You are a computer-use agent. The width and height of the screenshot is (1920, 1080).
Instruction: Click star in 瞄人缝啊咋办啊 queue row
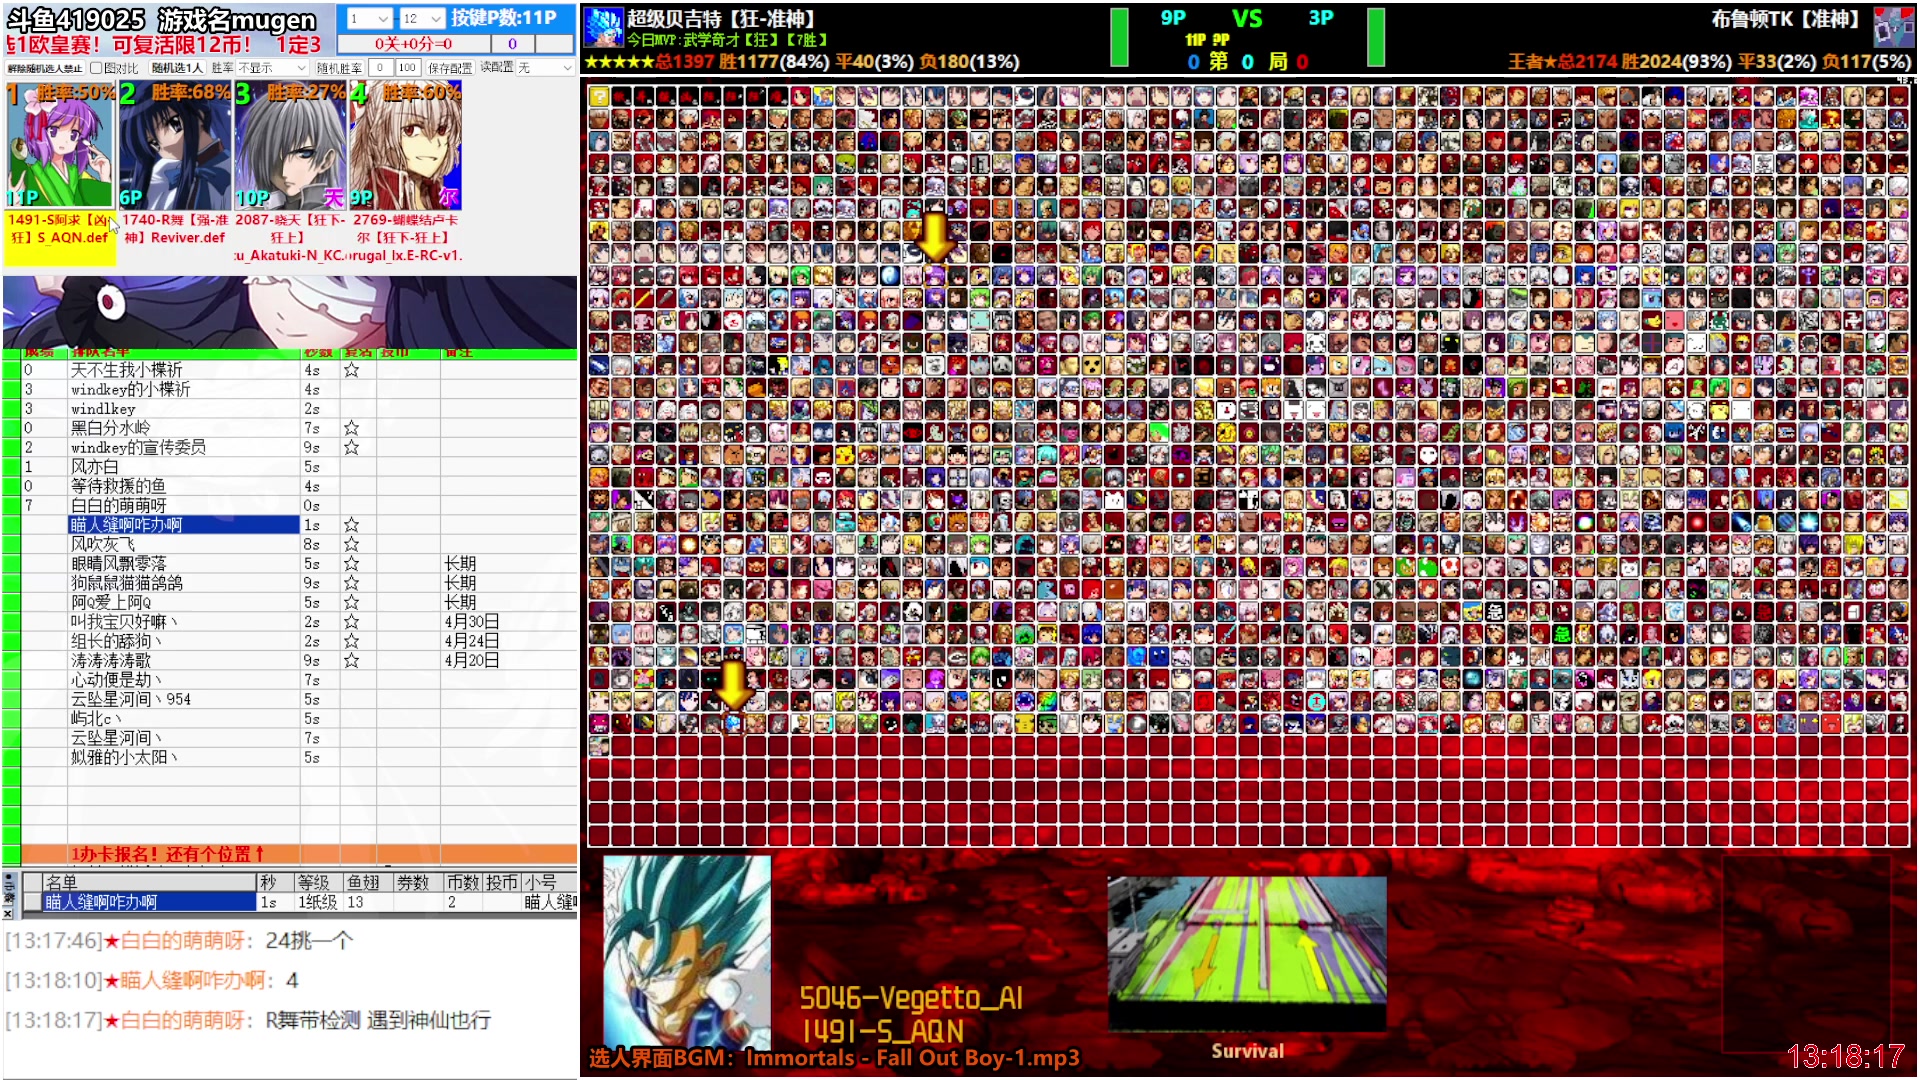pyautogui.click(x=351, y=525)
